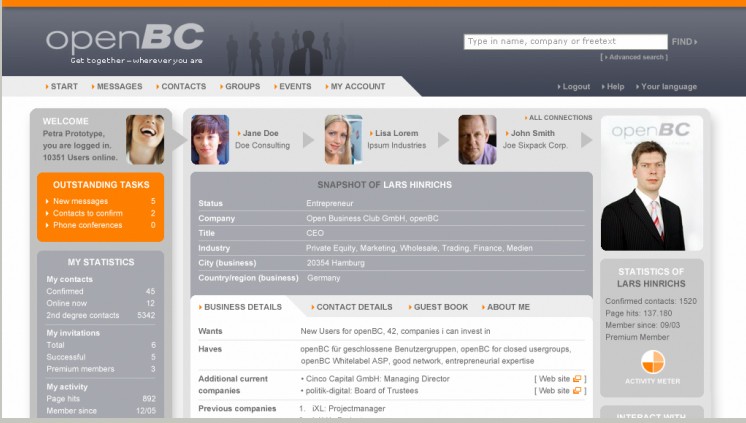Viewport: 746px width, 423px height.
Task: Click 'Premium Member' text
Action: click(x=637, y=337)
